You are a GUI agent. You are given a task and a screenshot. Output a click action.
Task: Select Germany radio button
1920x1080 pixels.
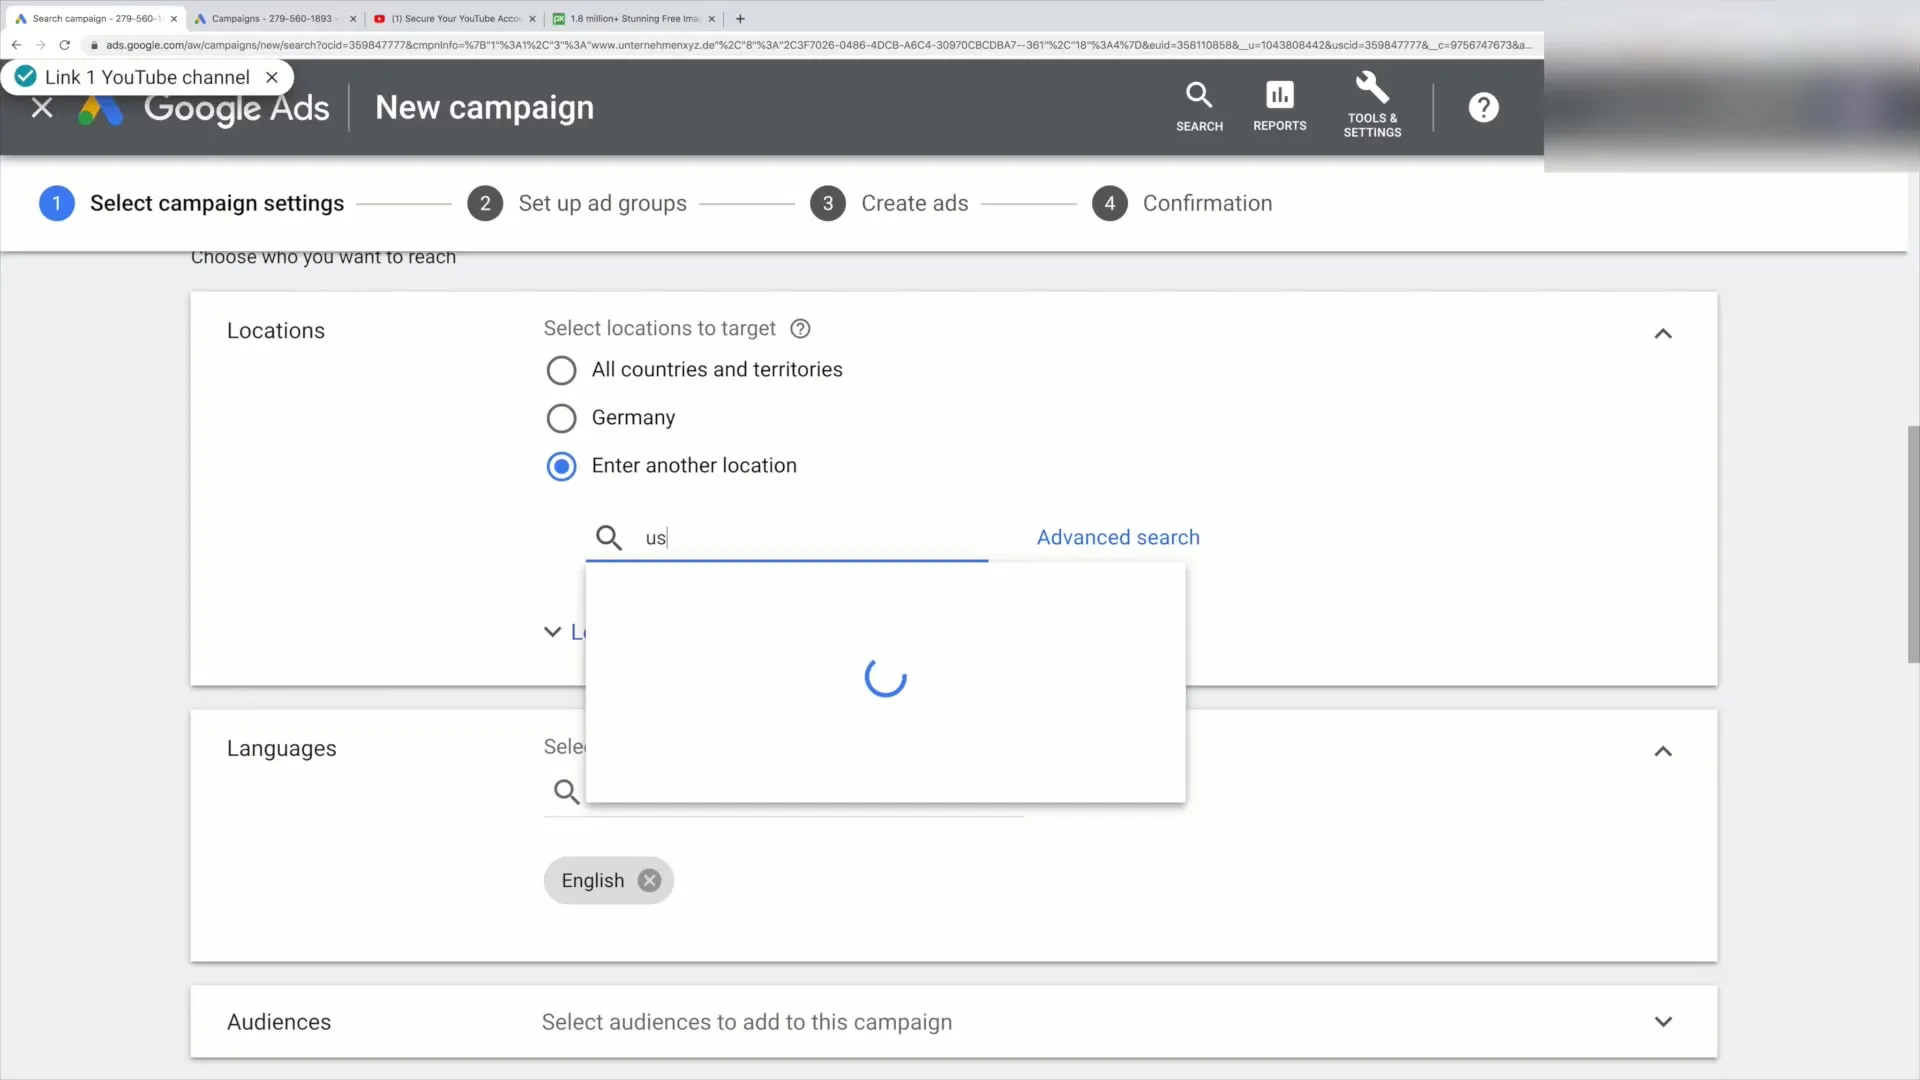tap(559, 417)
